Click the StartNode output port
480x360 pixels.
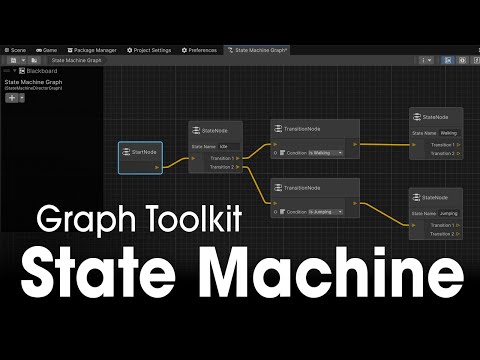point(157,167)
